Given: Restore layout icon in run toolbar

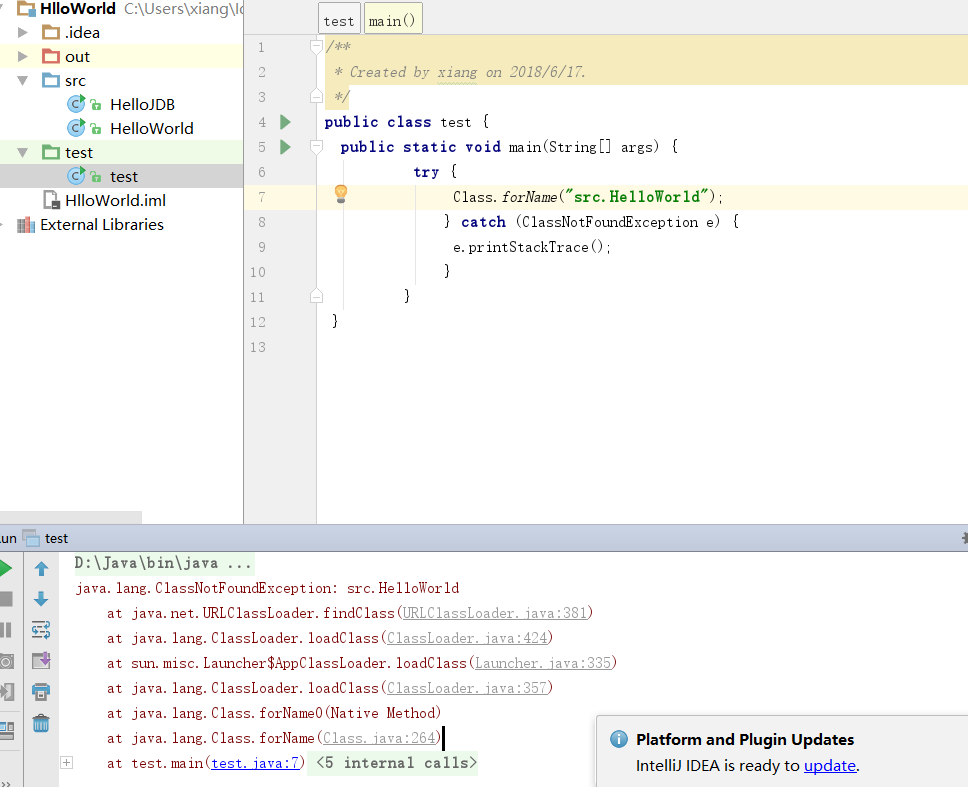Looking at the screenshot, I should point(7,731).
